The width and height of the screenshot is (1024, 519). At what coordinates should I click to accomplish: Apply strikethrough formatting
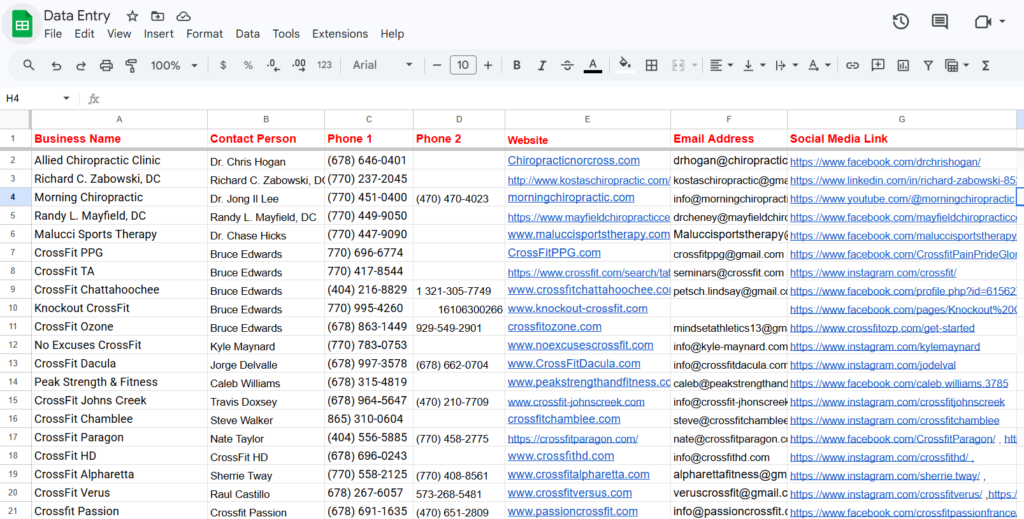567,65
